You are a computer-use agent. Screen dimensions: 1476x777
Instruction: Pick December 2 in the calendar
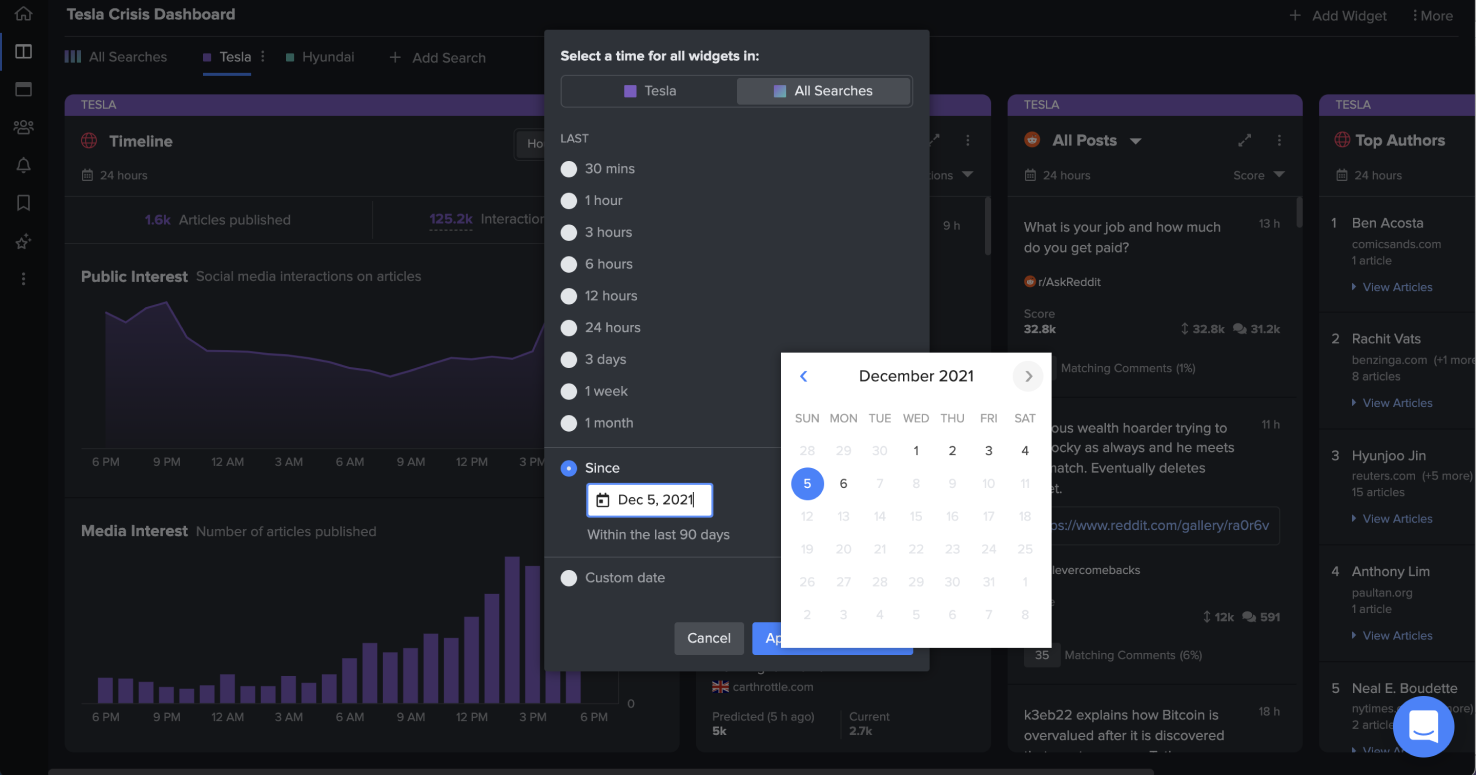[952, 451]
